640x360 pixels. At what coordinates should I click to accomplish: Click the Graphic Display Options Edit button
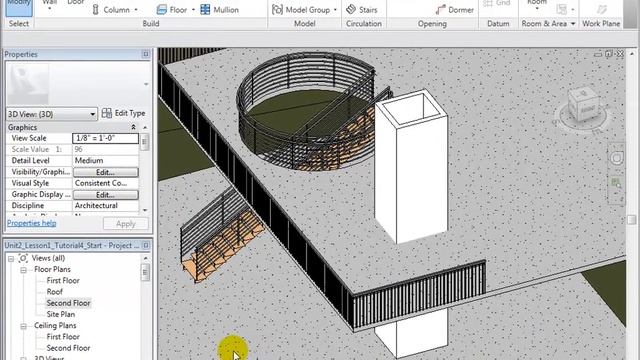(x=105, y=195)
